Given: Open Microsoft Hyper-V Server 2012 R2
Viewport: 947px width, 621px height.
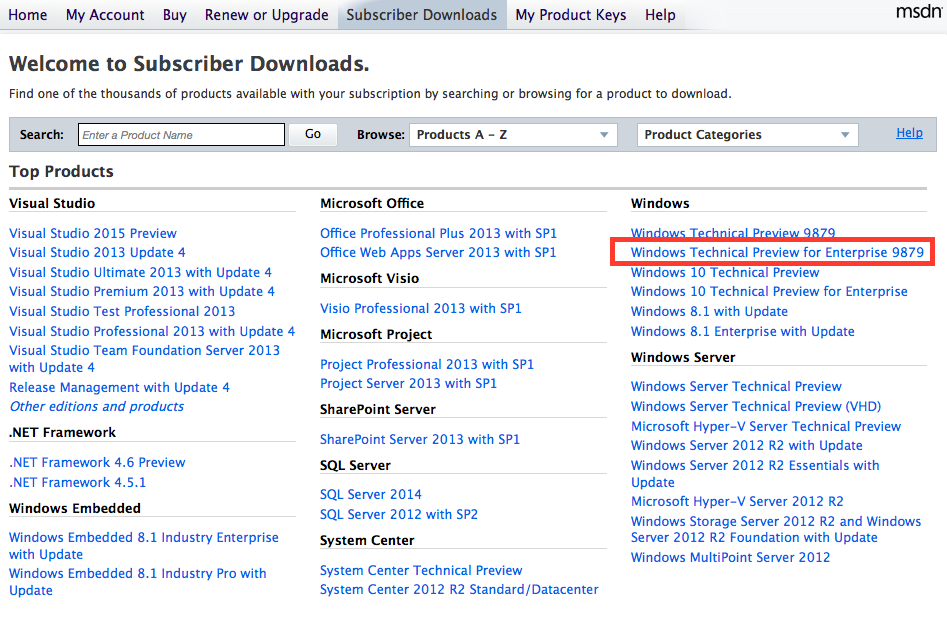Looking at the screenshot, I should click(x=737, y=501).
